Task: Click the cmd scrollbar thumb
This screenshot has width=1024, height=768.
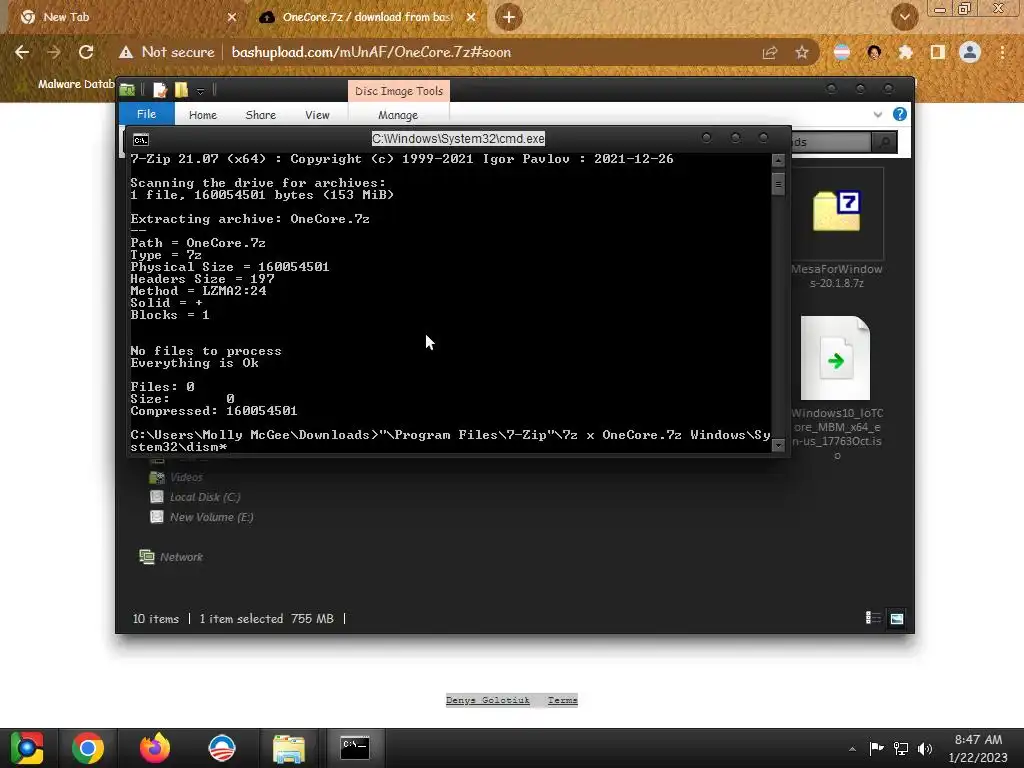Action: click(778, 184)
